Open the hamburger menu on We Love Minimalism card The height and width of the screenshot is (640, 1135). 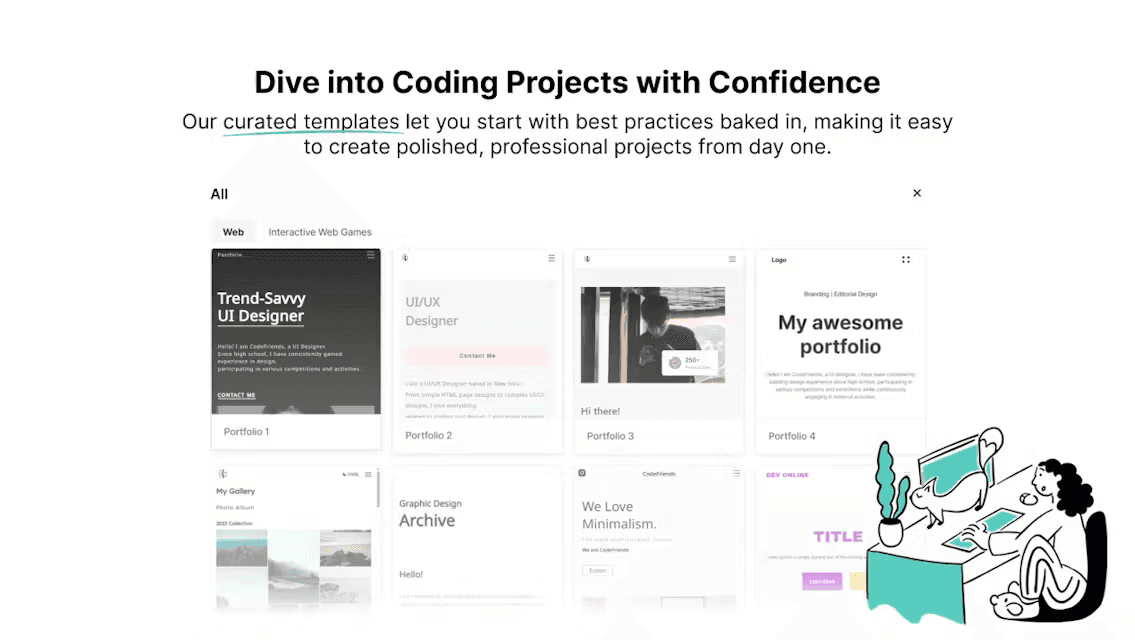tap(736, 474)
